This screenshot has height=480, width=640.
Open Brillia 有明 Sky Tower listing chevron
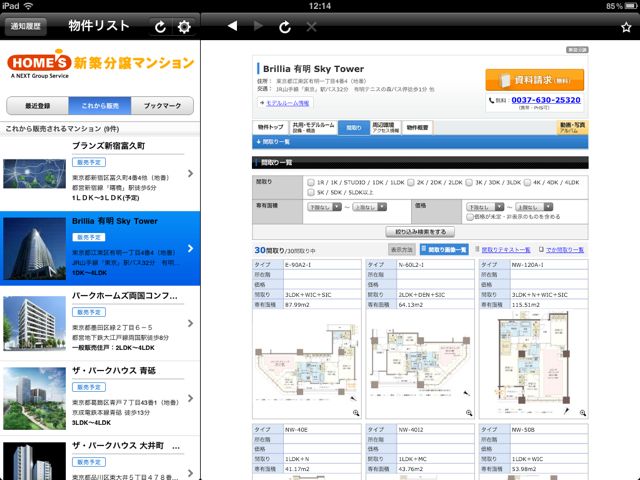[x=190, y=248]
